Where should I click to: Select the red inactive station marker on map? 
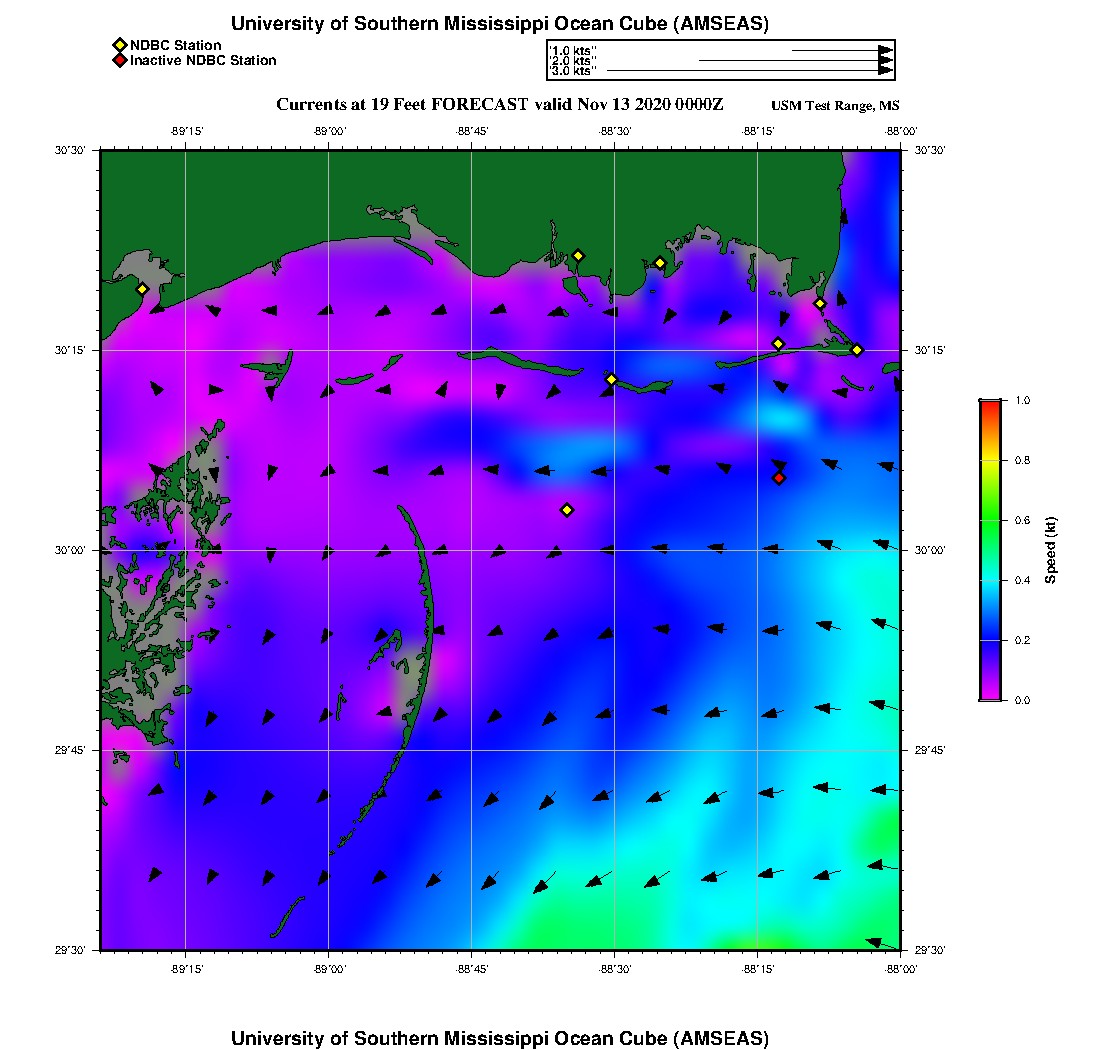point(779,478)
